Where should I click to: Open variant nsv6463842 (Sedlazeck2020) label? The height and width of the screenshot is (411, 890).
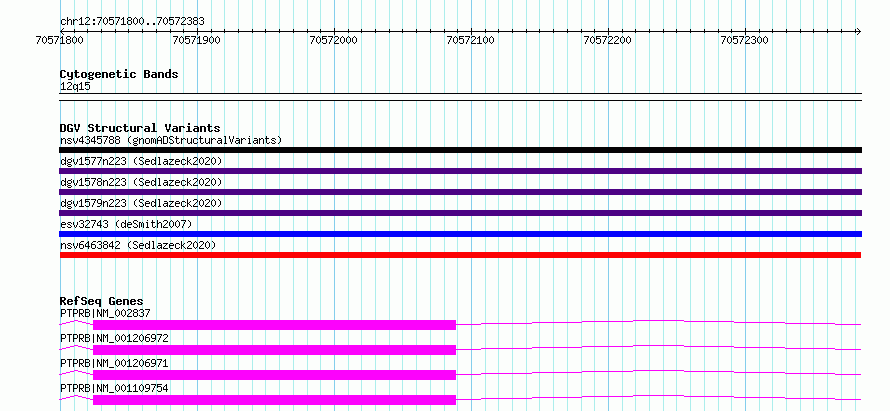[x=138, y=245]
